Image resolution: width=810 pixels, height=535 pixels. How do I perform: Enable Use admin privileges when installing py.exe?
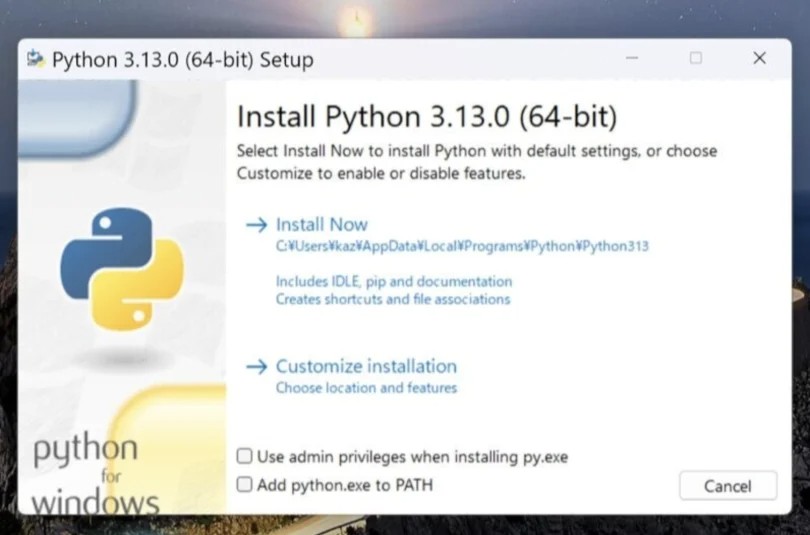pos(244,456)
